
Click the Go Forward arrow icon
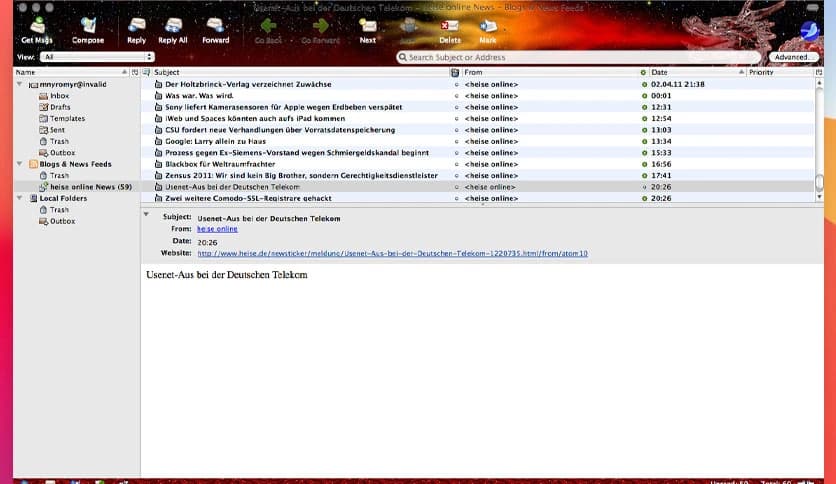320,26
